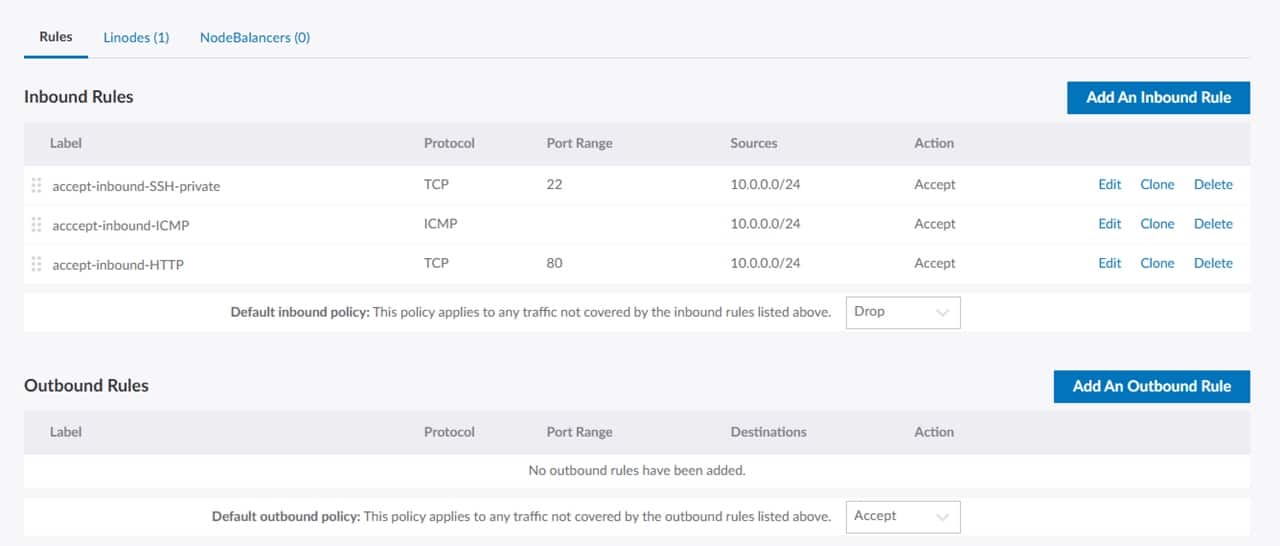Click drag handle for acccept-inbound-ICMP rule
Screen dimensions: 1280x546
click(36, 225)
